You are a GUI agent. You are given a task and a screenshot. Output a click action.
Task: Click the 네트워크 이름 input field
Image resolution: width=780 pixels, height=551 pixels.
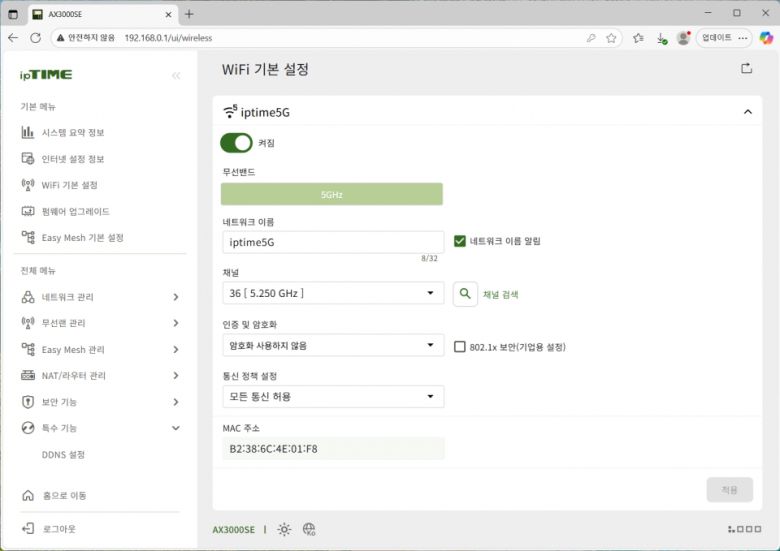(x=333, y=242)
